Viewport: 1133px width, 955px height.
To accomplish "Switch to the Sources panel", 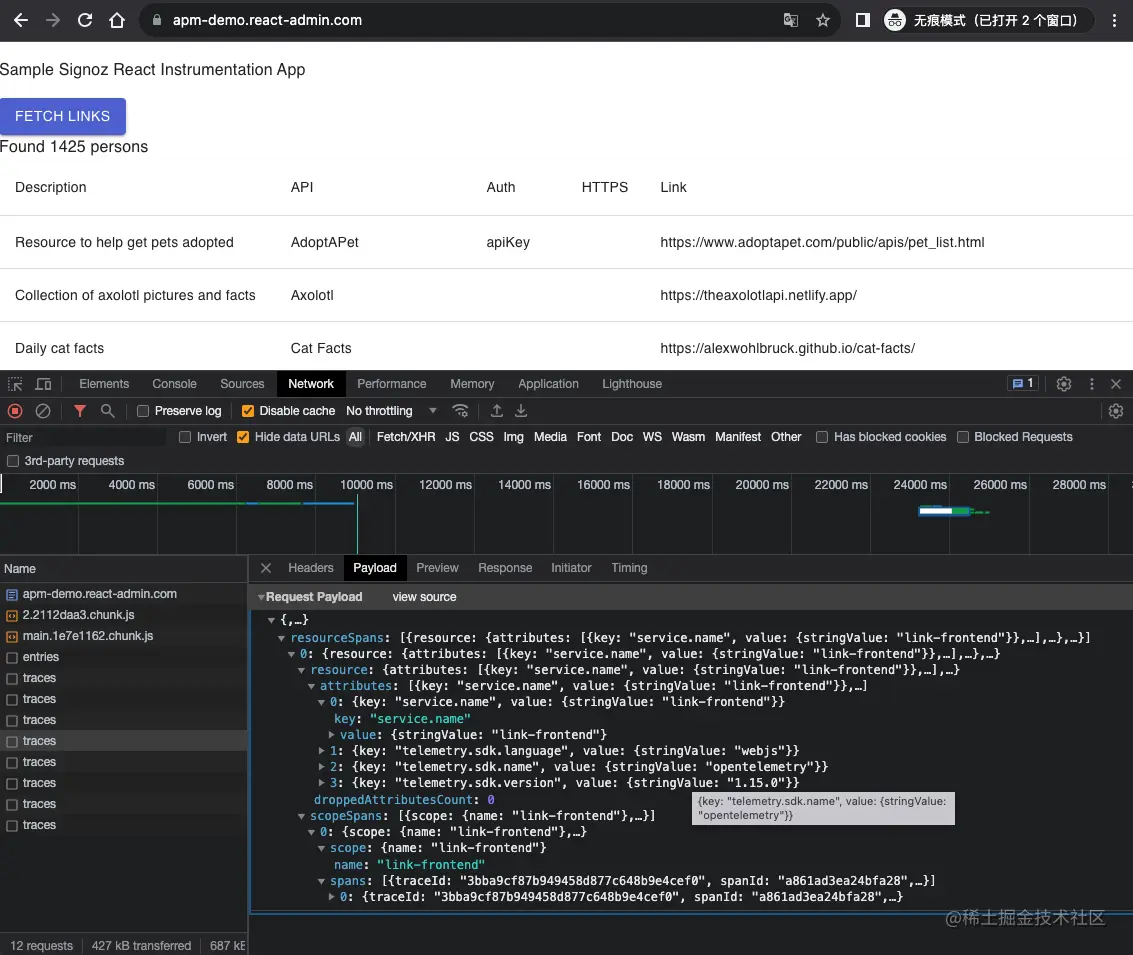I will click(x=242, y=384).
